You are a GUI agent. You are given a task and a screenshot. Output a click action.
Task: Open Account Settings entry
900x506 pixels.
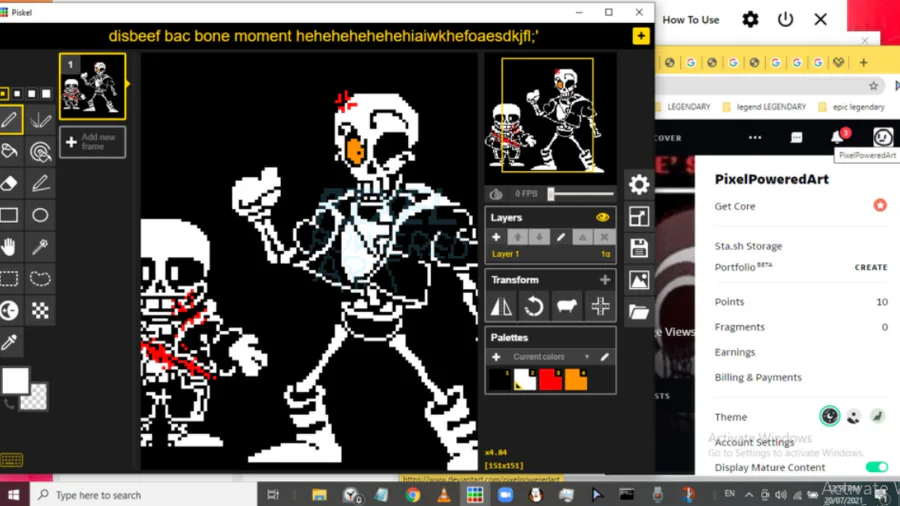754,442
